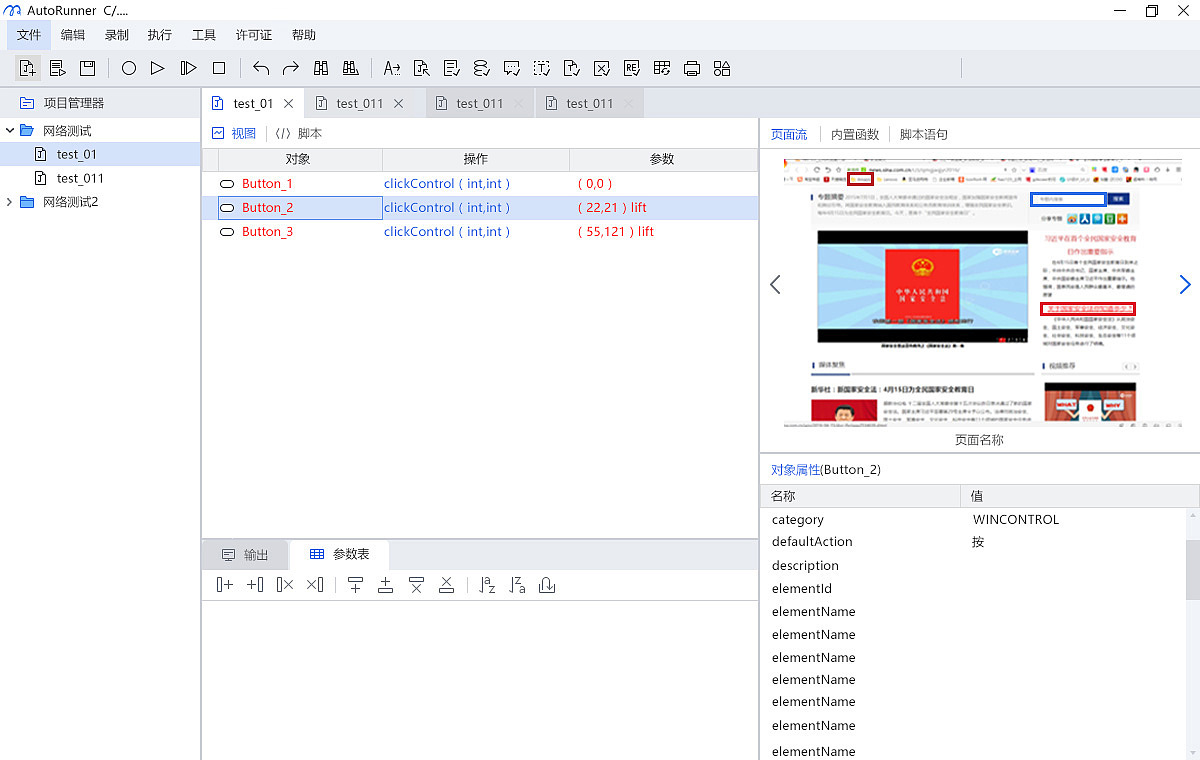Image resolution: width=1200 pixels, height=760 pixels.
Task: Open the 许可证 menu
Action: (254, 35)
